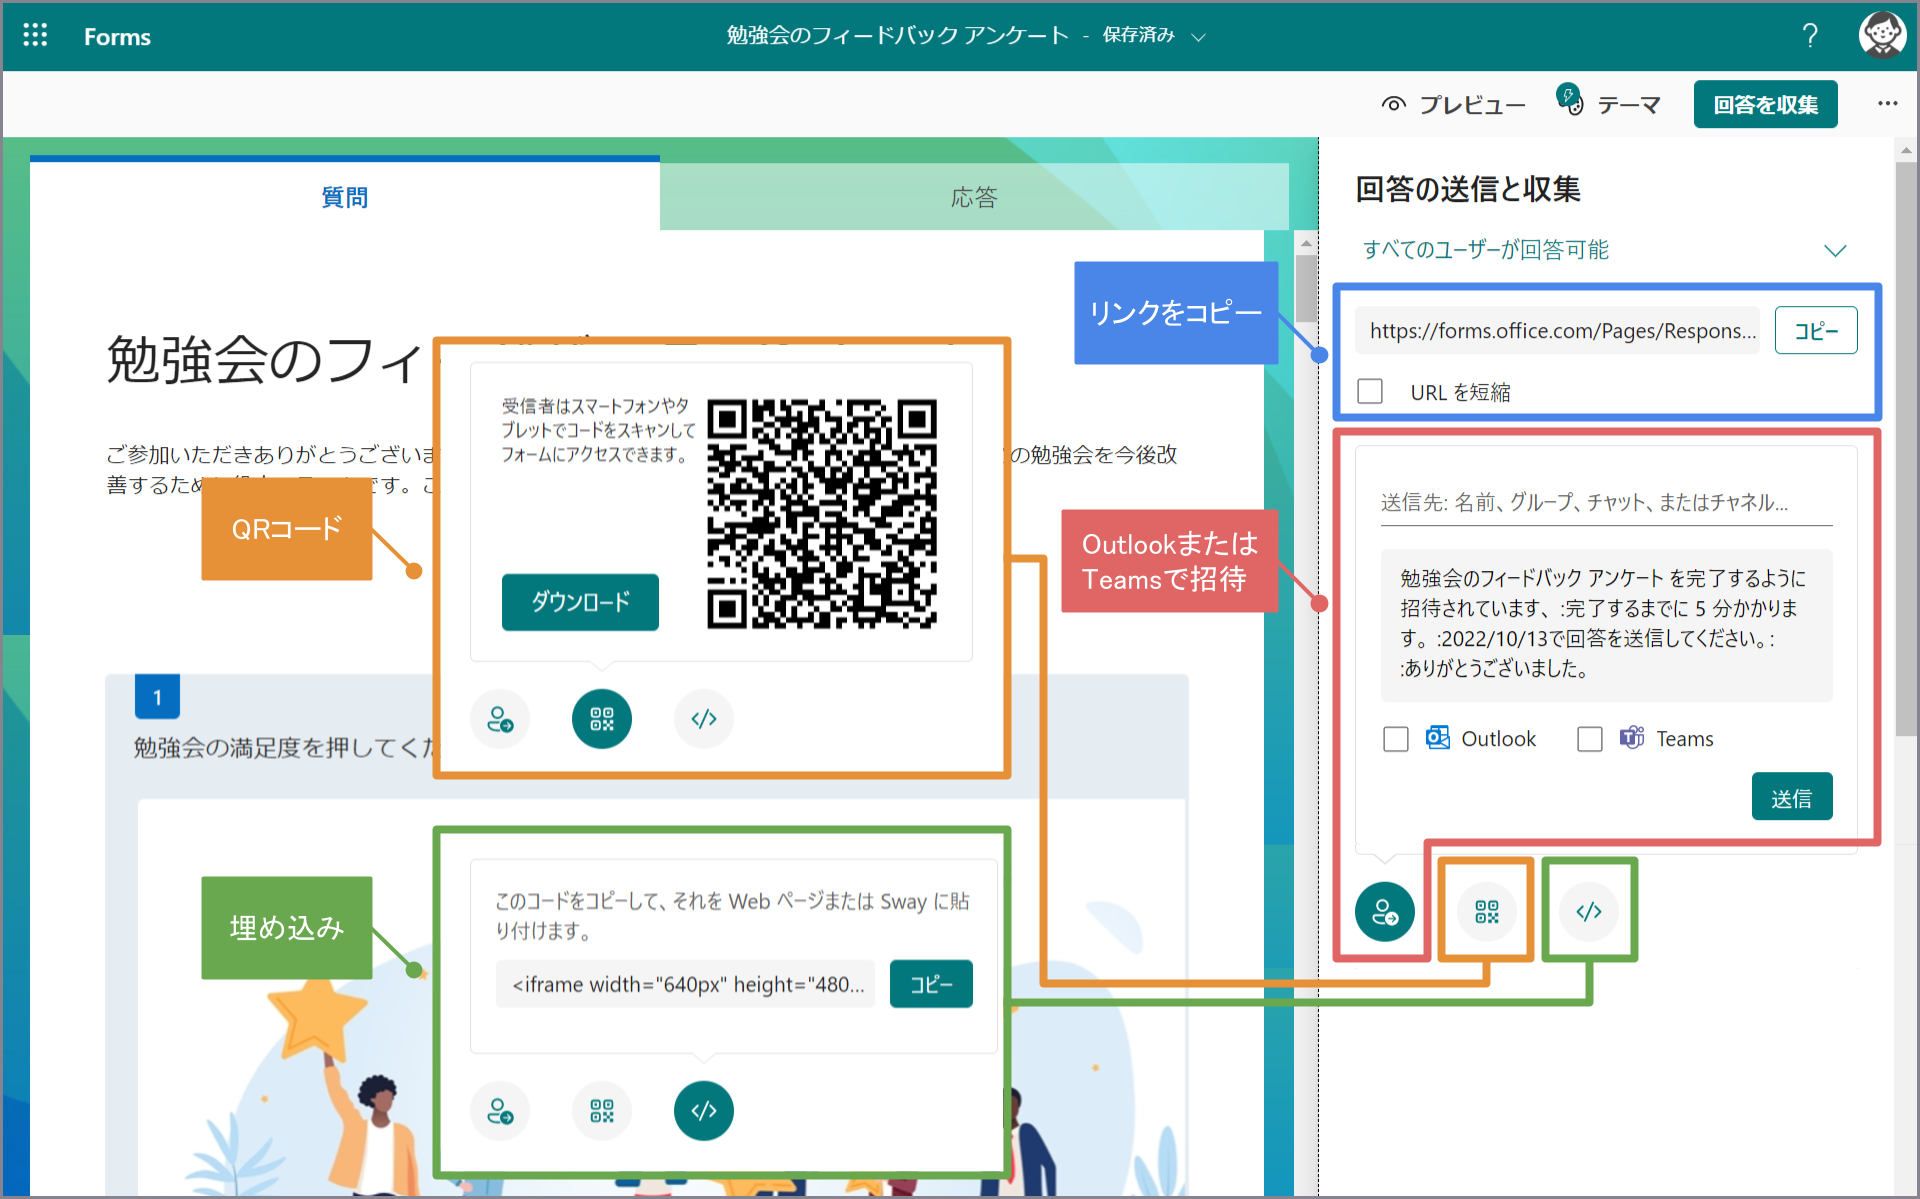The height and width of the screenshot is (1199, 1920).
Task: Click the Teams logo icon
Action: pos(1632,738)
